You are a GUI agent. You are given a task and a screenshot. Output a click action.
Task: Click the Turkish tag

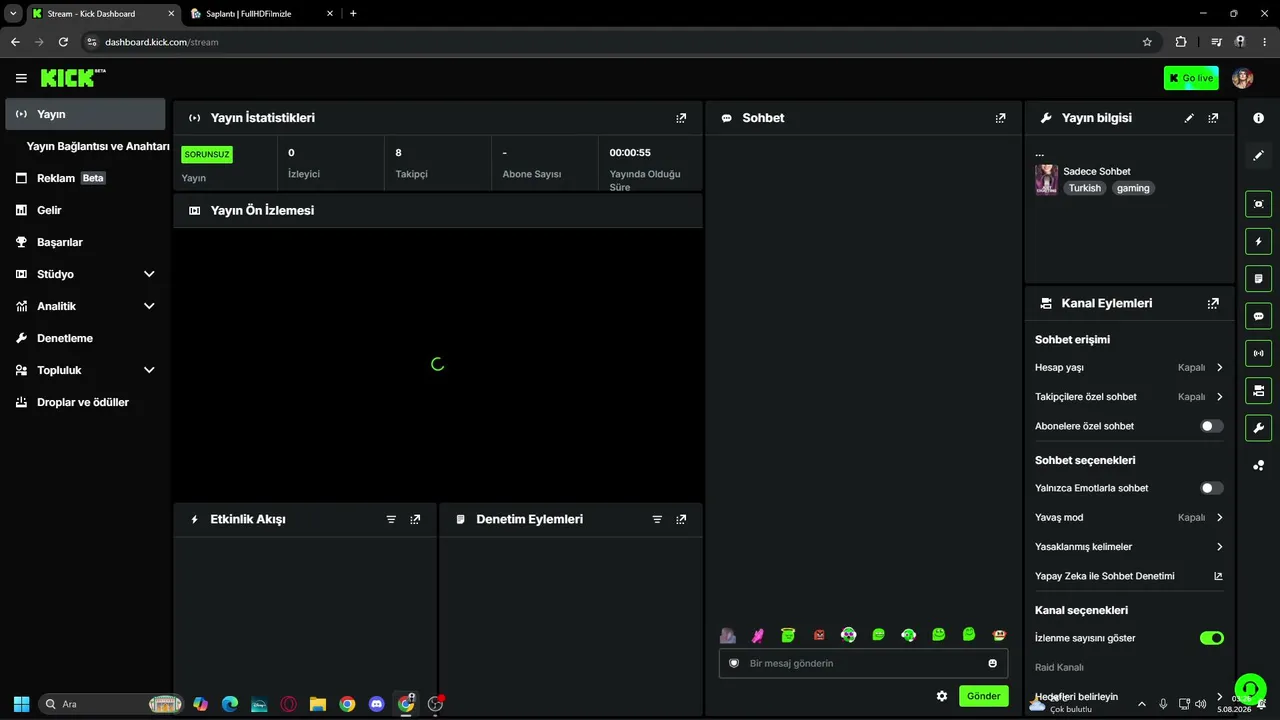1084,188
